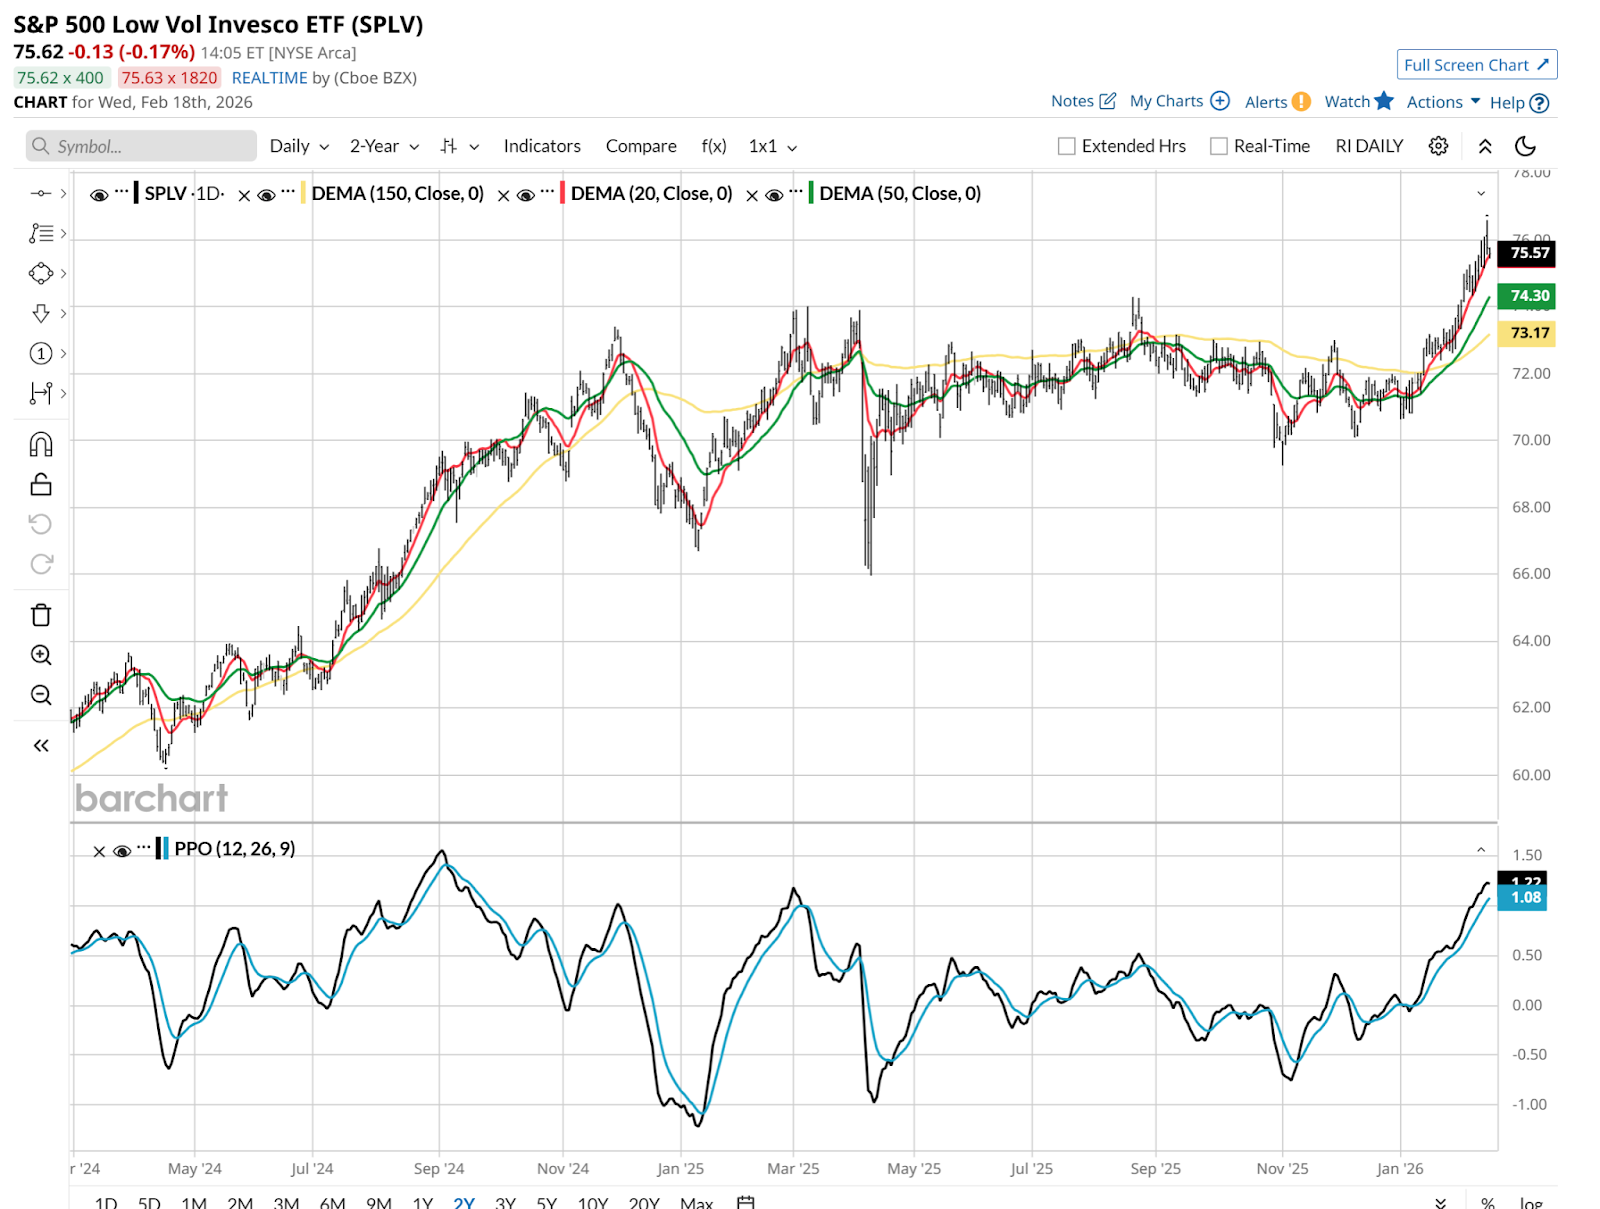Hide the PPO (12, 26, 9) indicator
This screenshot has width=1600, height=1209.
pyautogui.click(x=122, y=851)
